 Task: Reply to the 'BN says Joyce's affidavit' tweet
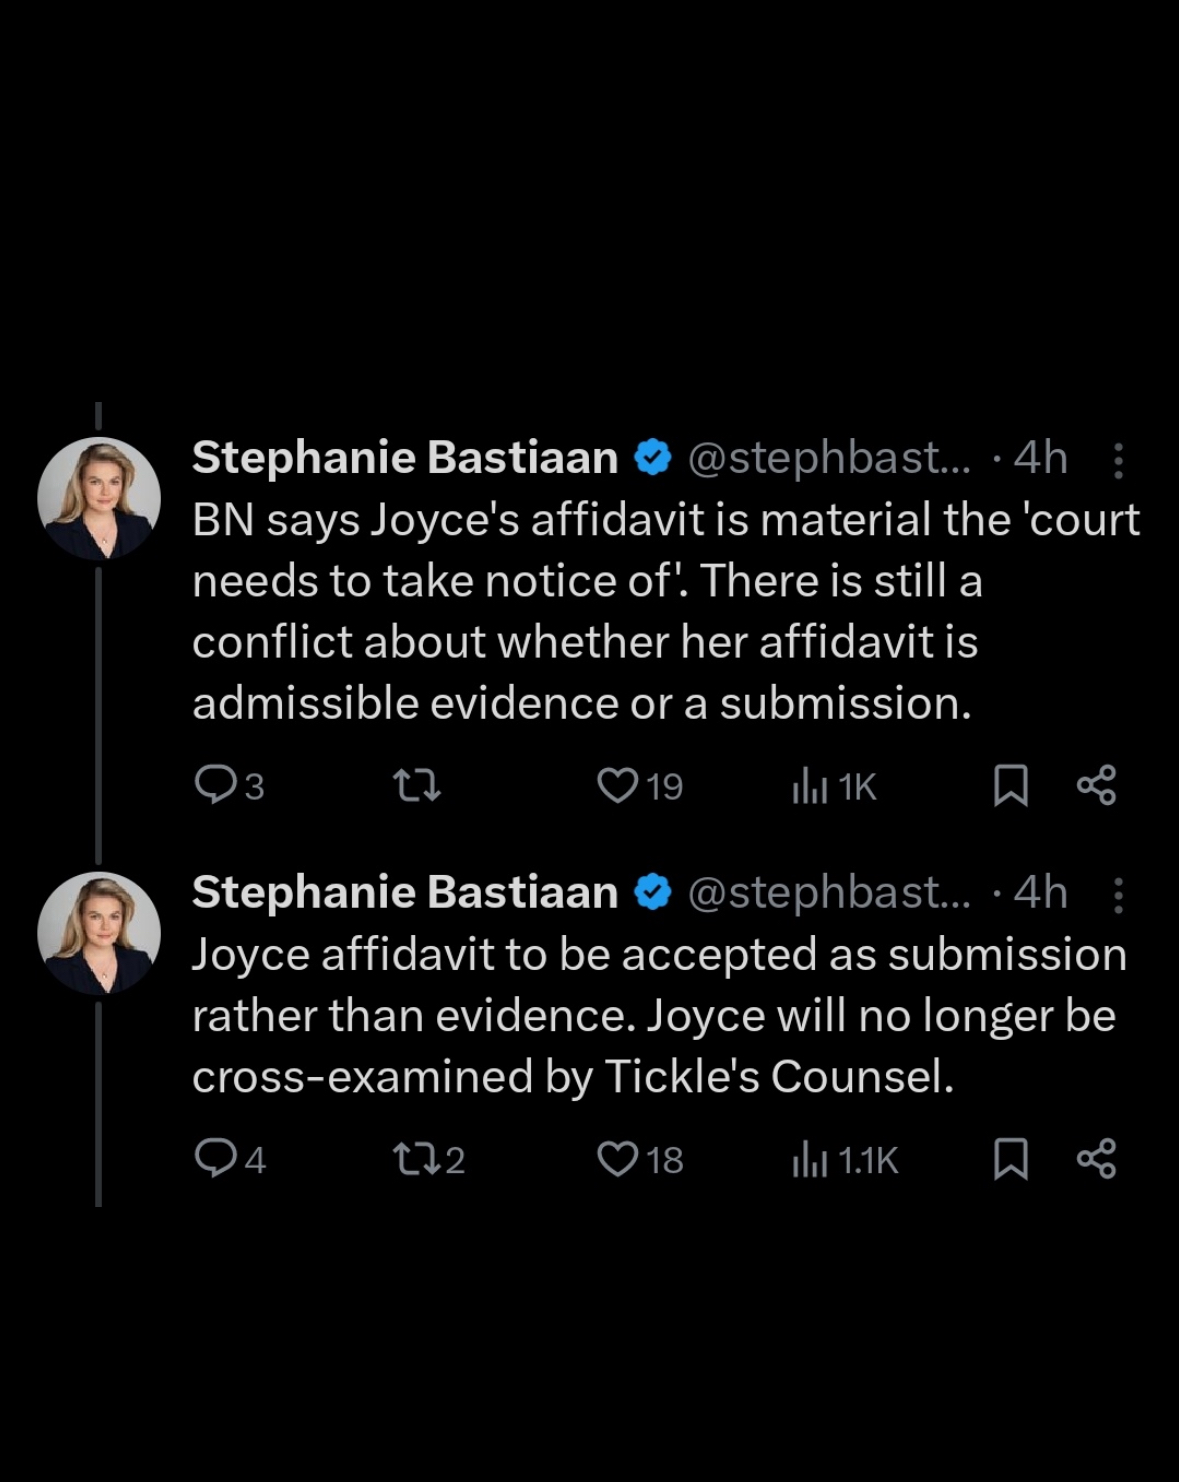click(229, 786)
